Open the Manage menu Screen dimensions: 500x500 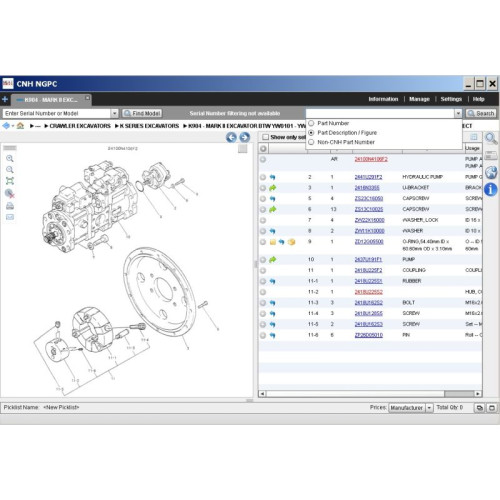pyautogui.click(x=419, y=99)
